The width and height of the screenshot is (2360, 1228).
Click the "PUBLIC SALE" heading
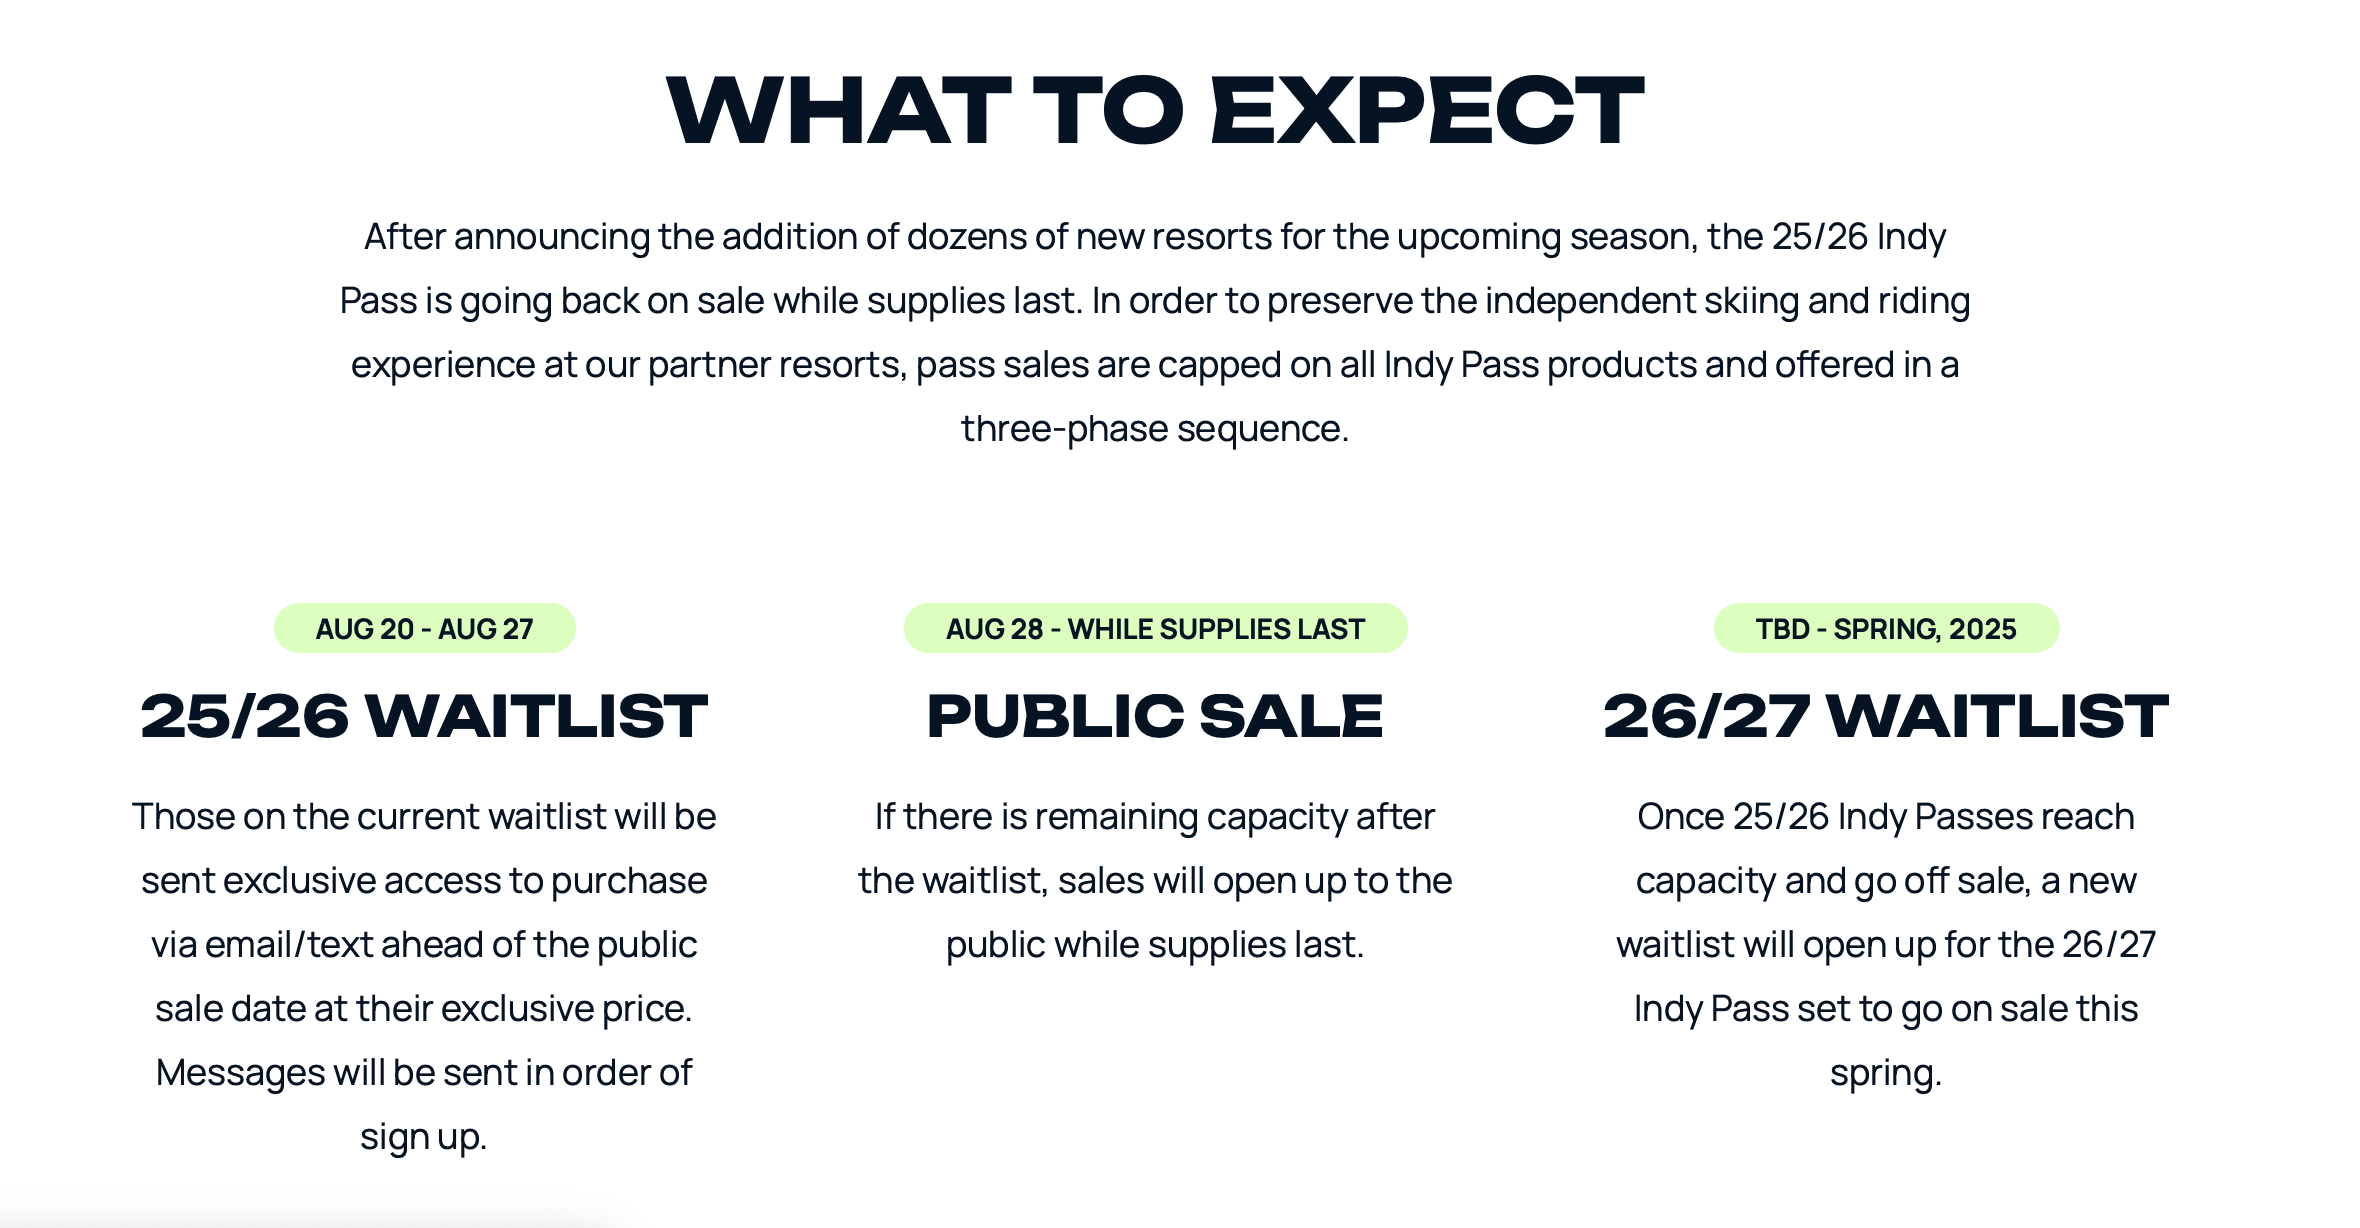coord(1155,716)
